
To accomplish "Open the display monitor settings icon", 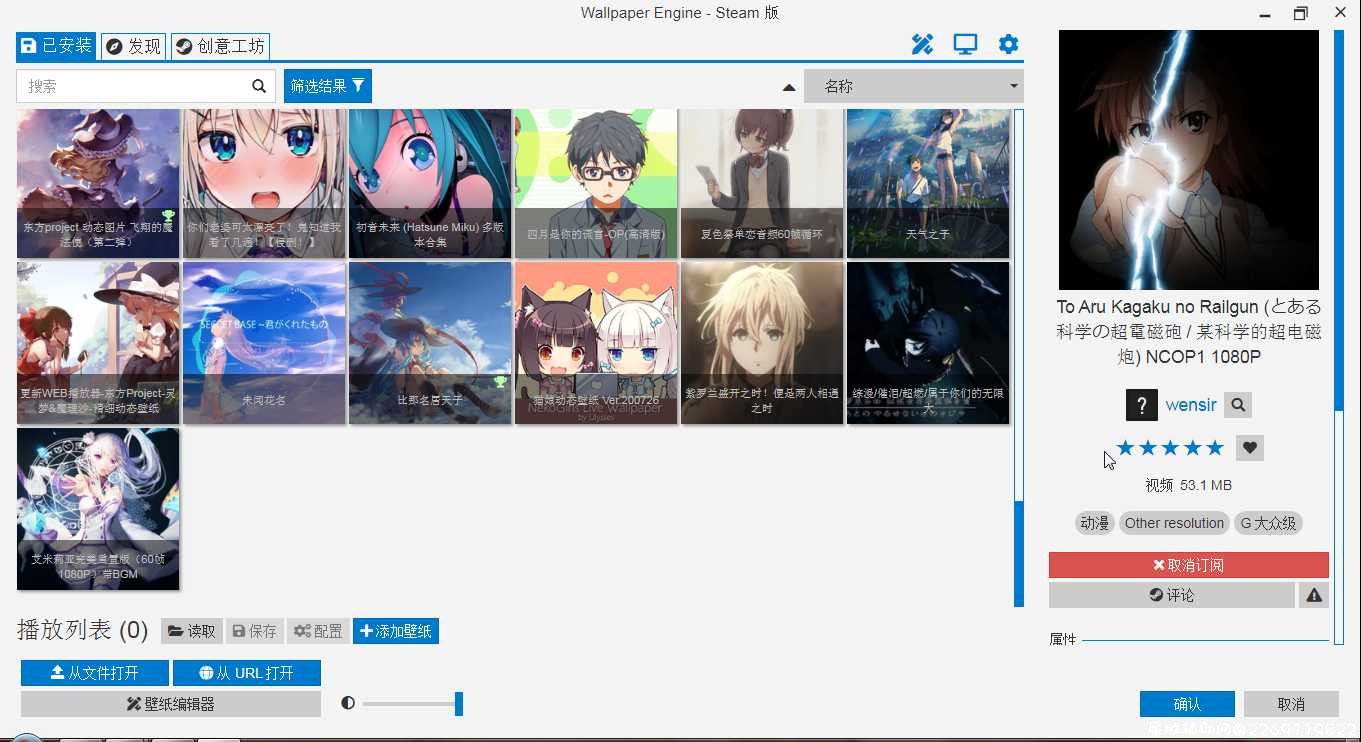I will (x=965, y=44).
